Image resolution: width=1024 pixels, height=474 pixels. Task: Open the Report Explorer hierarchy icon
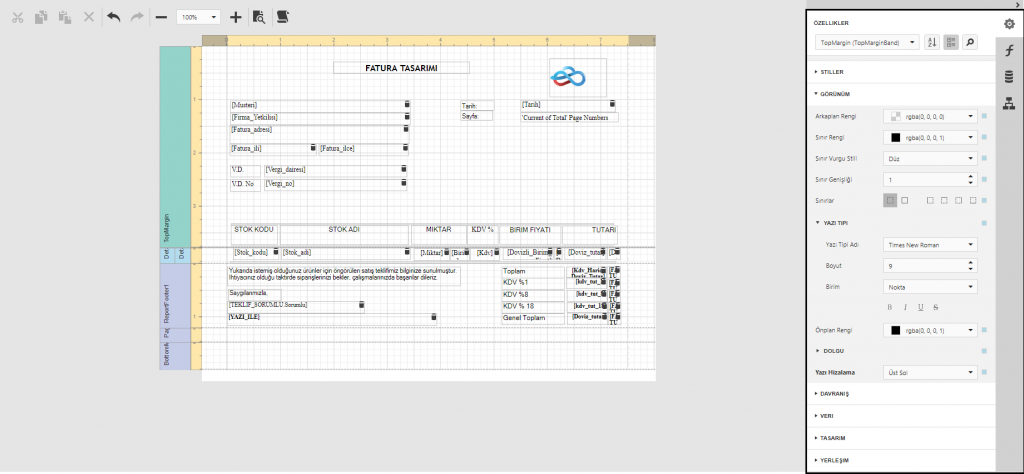click(1010, 102)
